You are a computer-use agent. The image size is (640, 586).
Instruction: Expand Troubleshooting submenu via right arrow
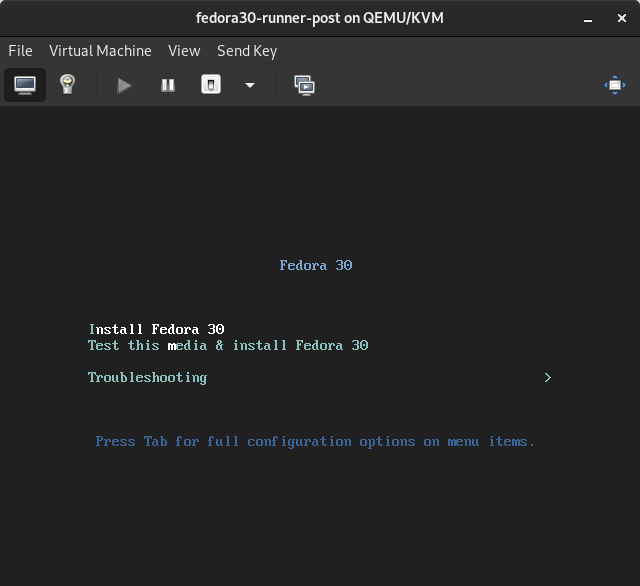point(547,377)
